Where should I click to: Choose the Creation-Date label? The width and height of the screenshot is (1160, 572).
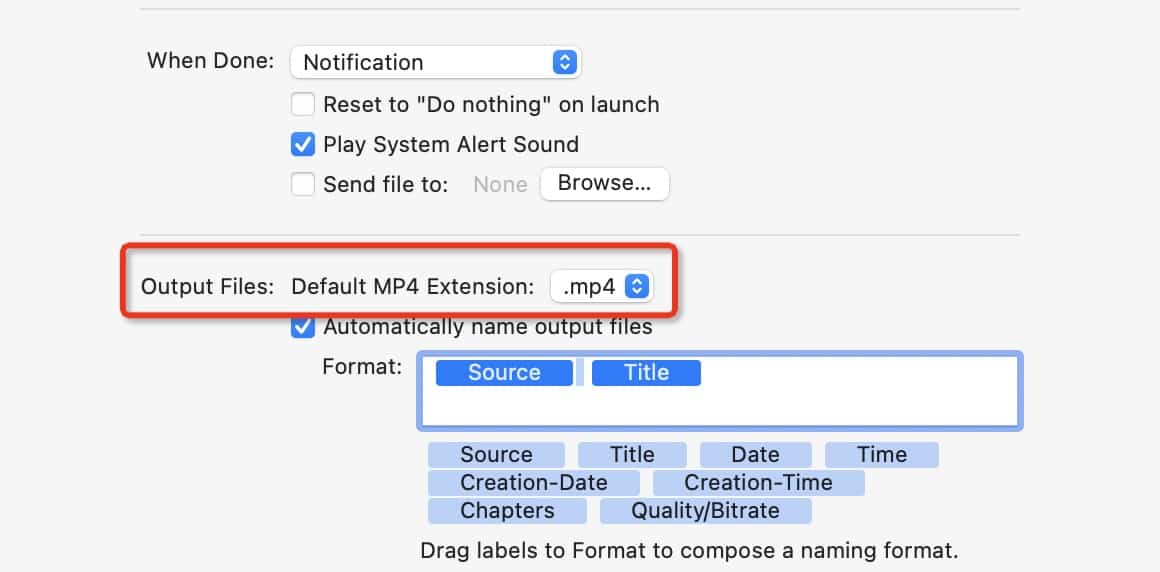pyautogui.click(x=533, y=483)
